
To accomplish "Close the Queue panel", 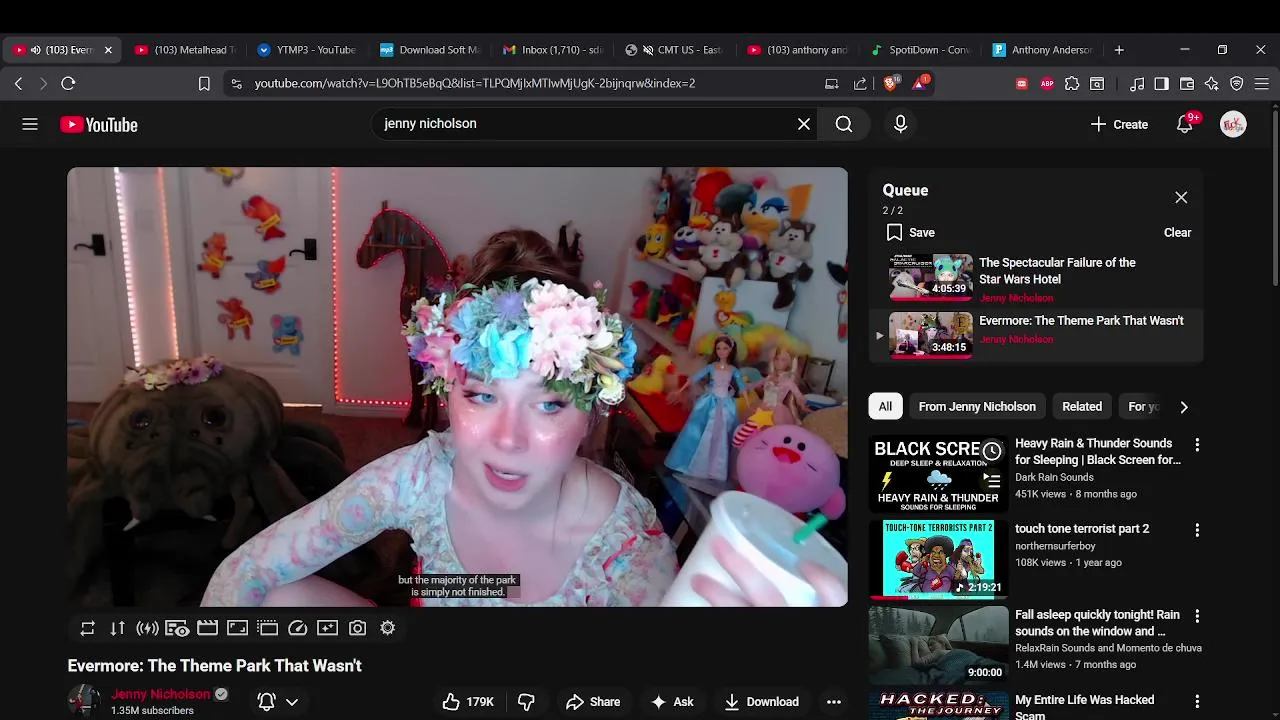I will [1181, 197].
